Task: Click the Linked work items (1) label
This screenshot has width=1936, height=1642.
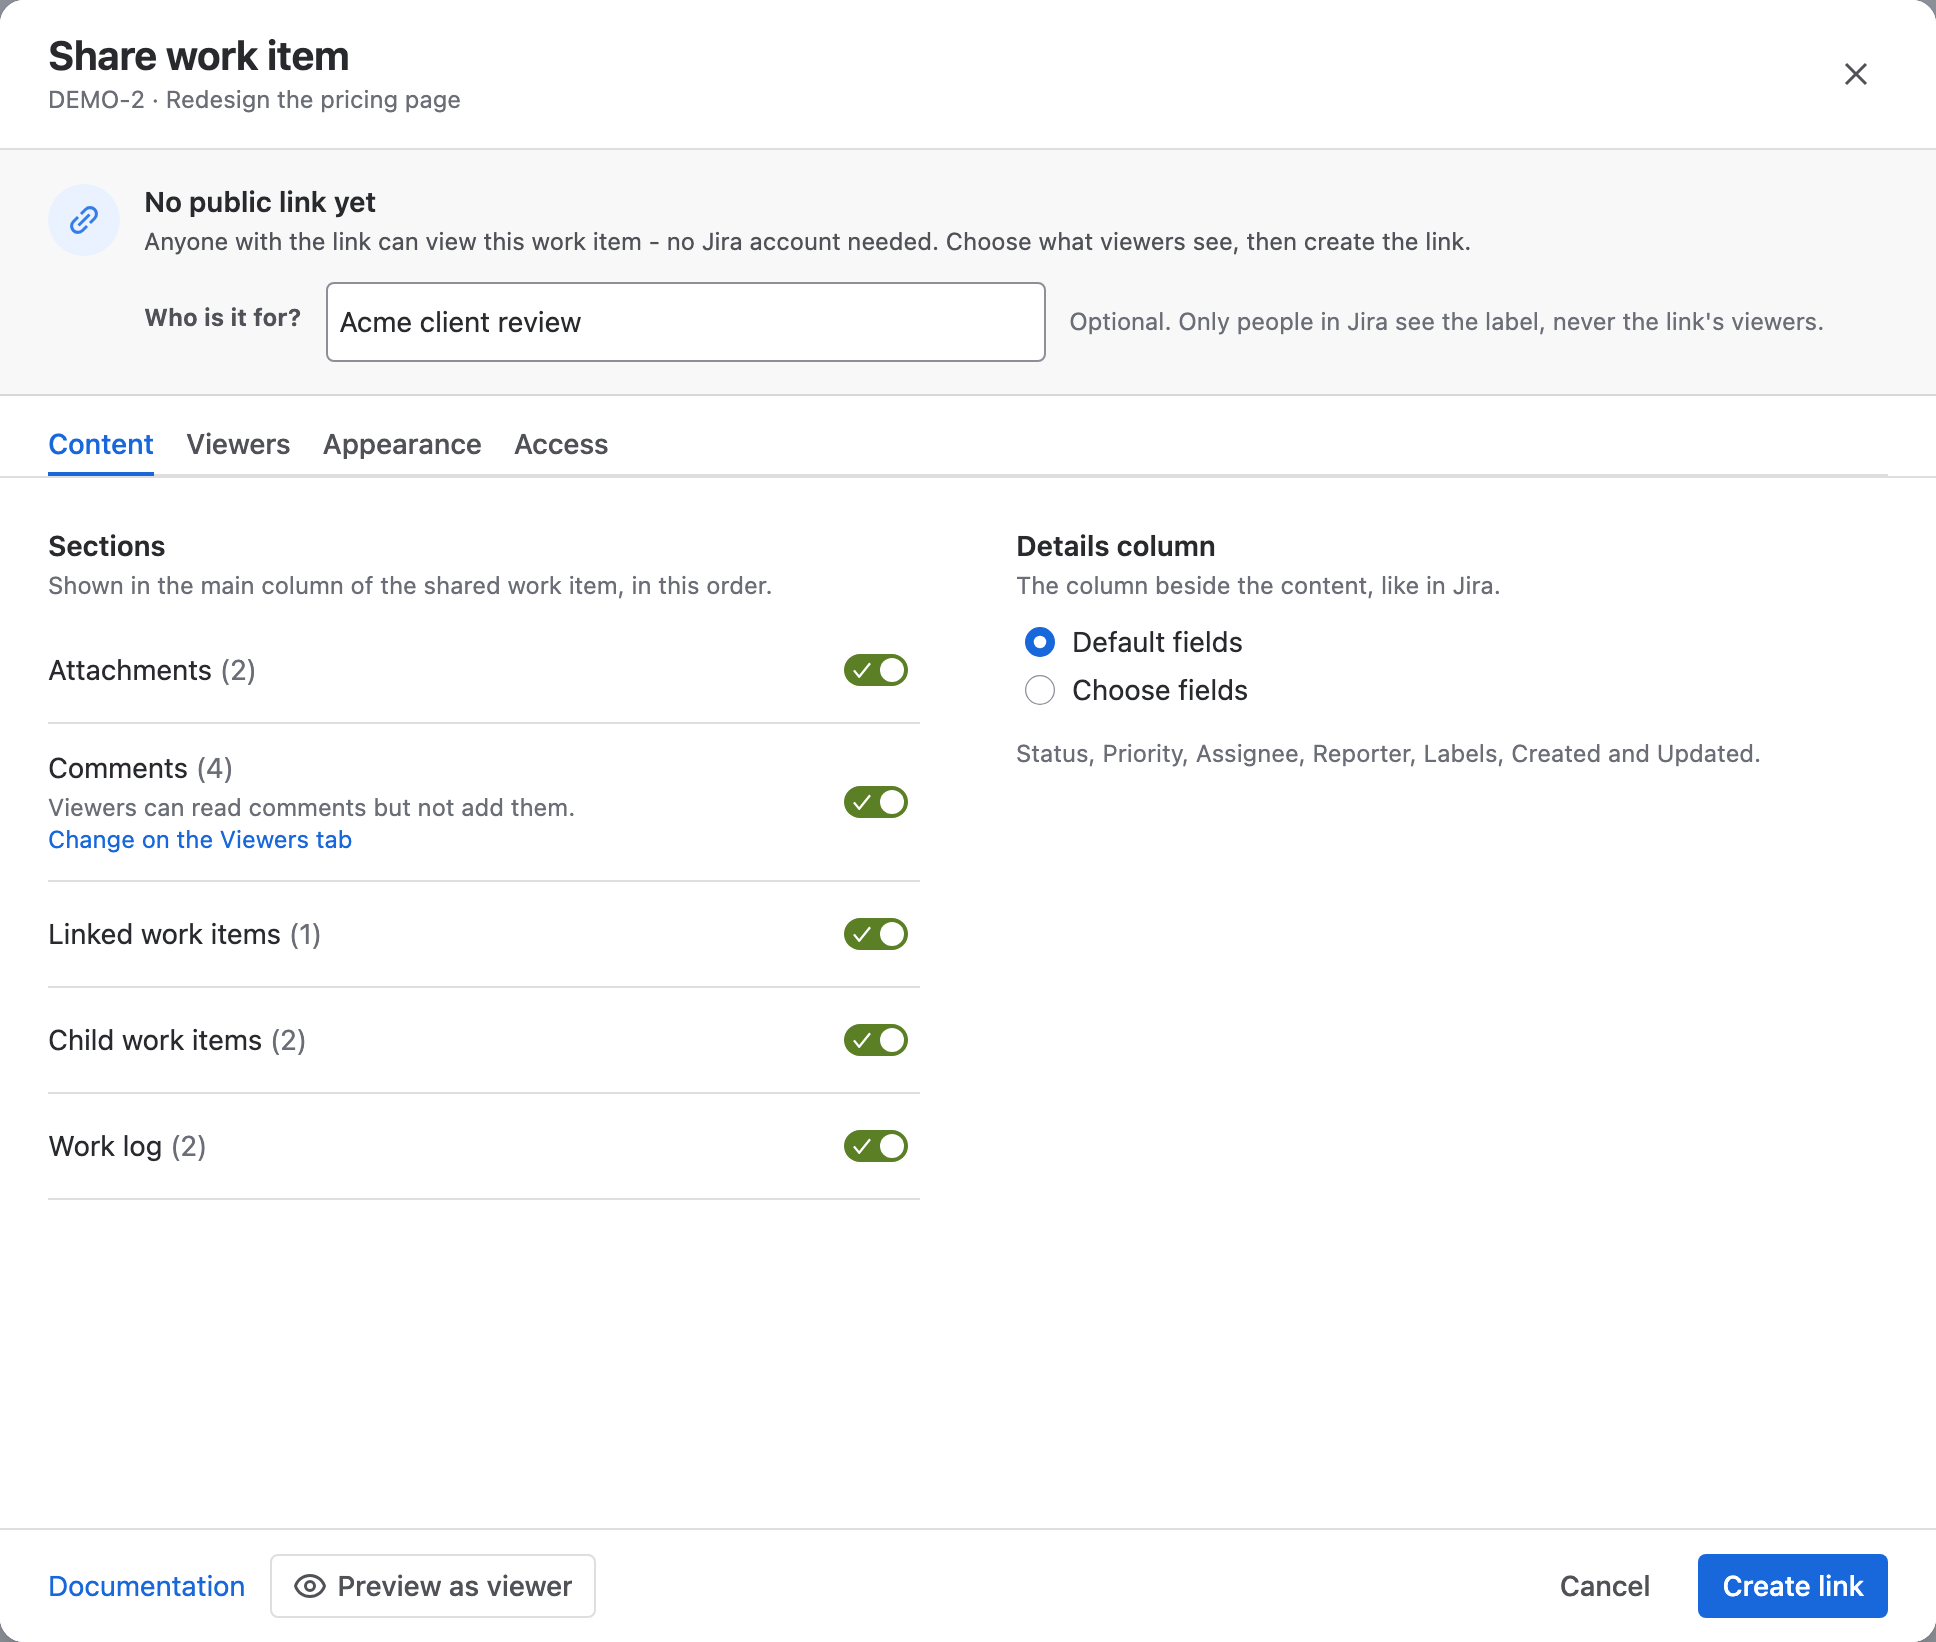Action: (x=185, y=934)
